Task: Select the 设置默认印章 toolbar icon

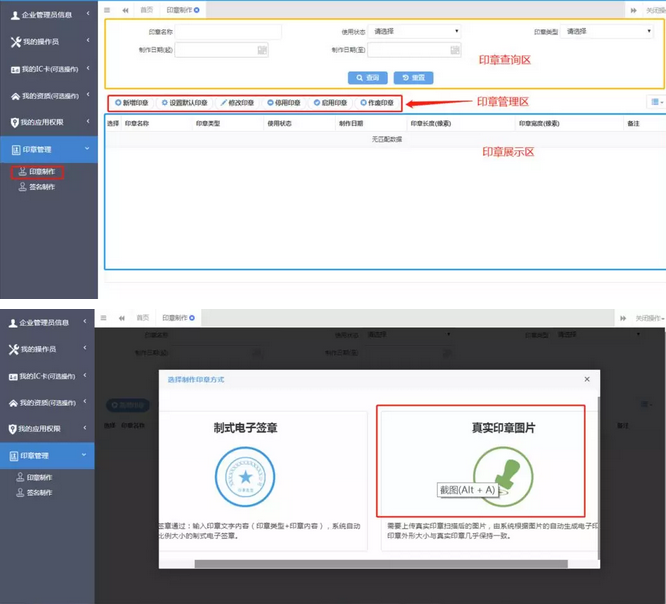Action: 165,103
